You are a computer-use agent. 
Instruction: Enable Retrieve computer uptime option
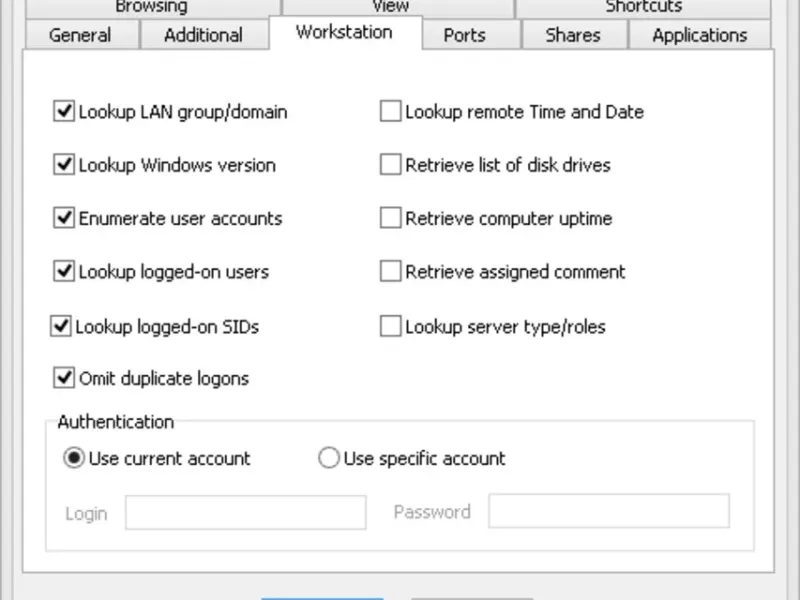(390, 218)
